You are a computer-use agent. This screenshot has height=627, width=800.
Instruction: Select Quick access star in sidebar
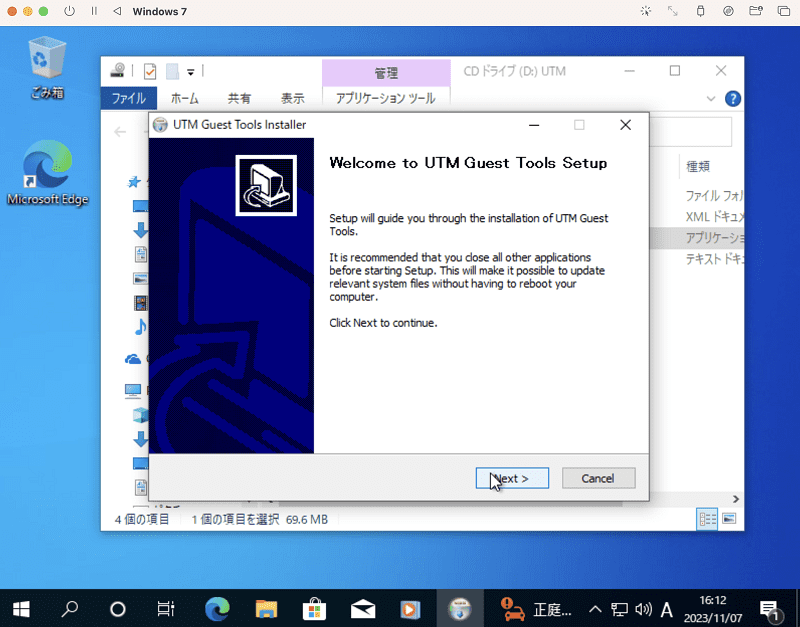134,182
